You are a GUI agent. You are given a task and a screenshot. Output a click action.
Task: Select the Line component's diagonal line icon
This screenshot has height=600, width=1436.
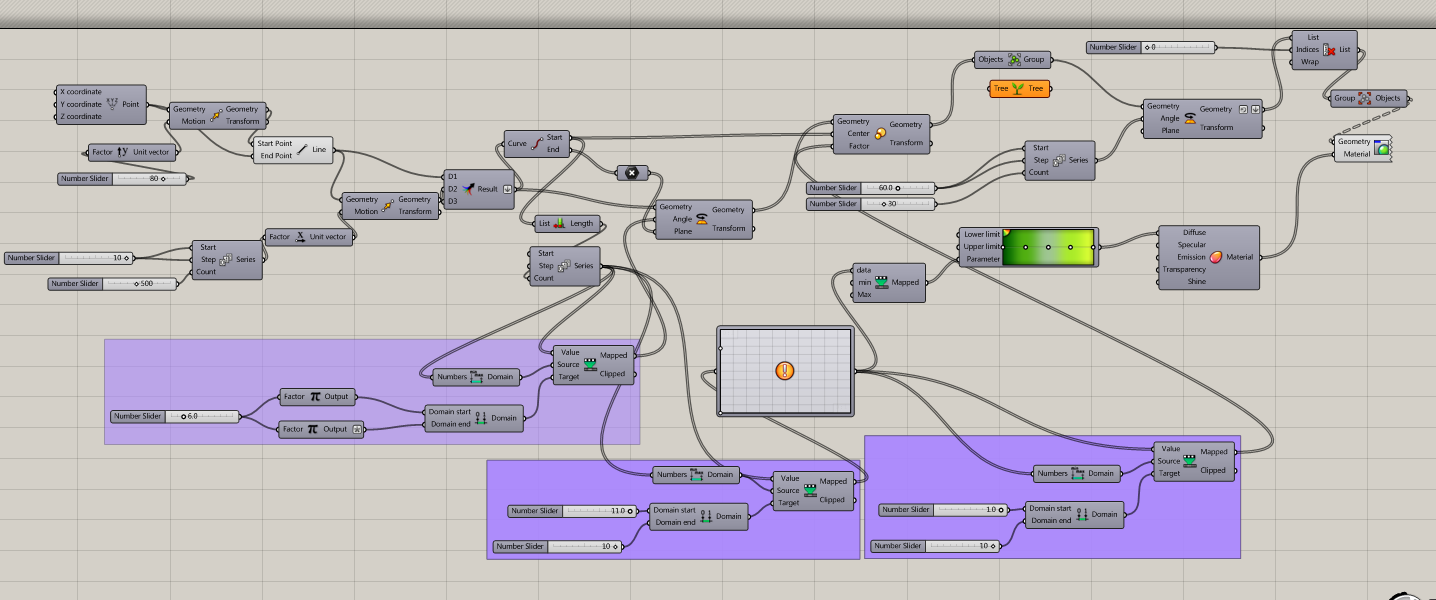tap(302, 149)
